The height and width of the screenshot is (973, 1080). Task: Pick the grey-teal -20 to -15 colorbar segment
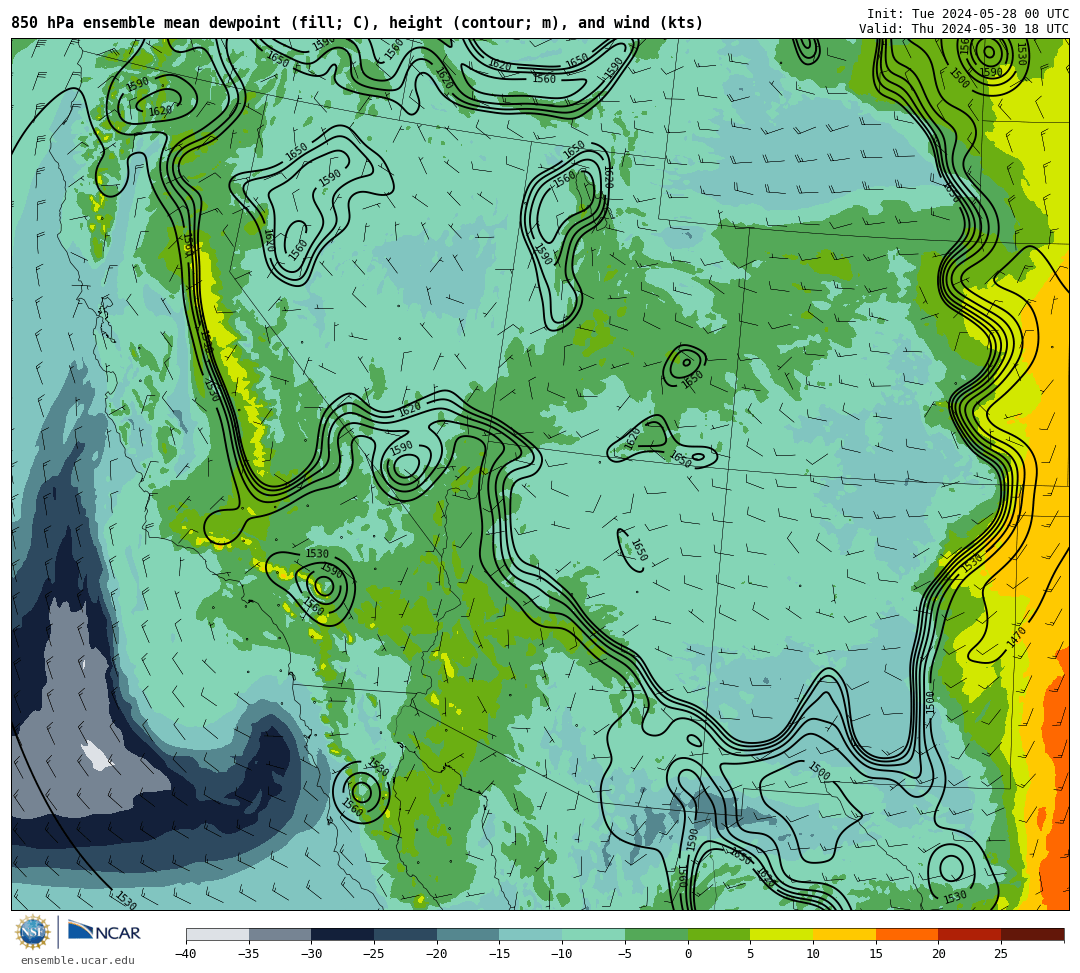pos(468,934)
